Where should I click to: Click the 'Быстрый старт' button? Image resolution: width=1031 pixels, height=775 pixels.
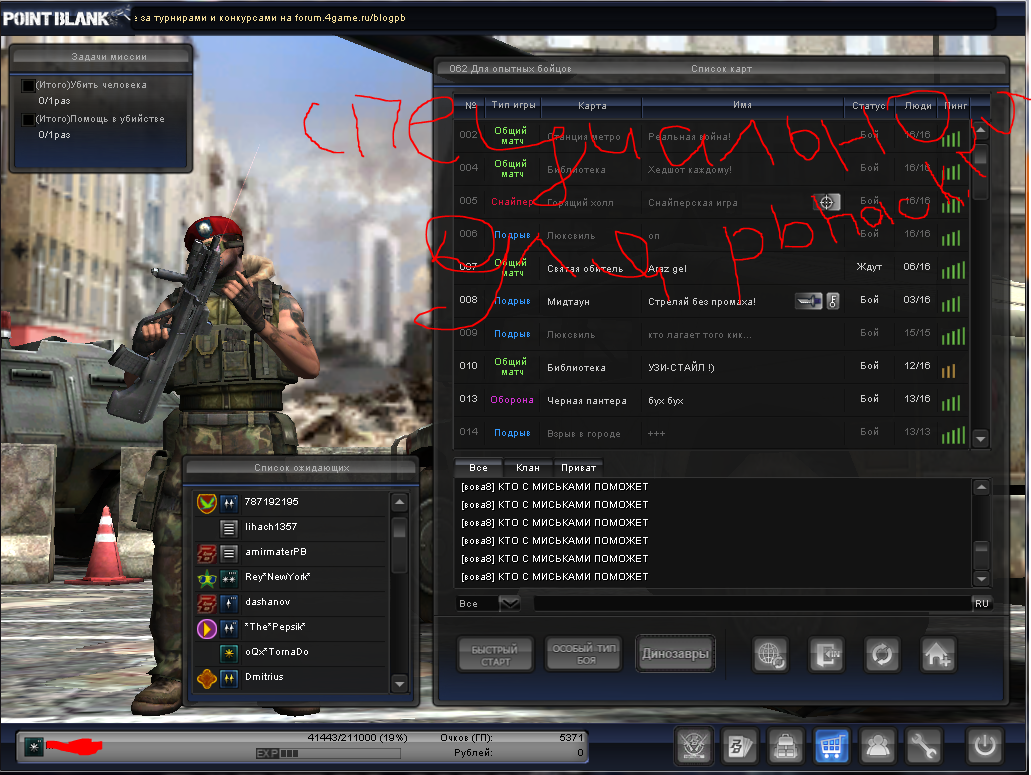[495, 655]
